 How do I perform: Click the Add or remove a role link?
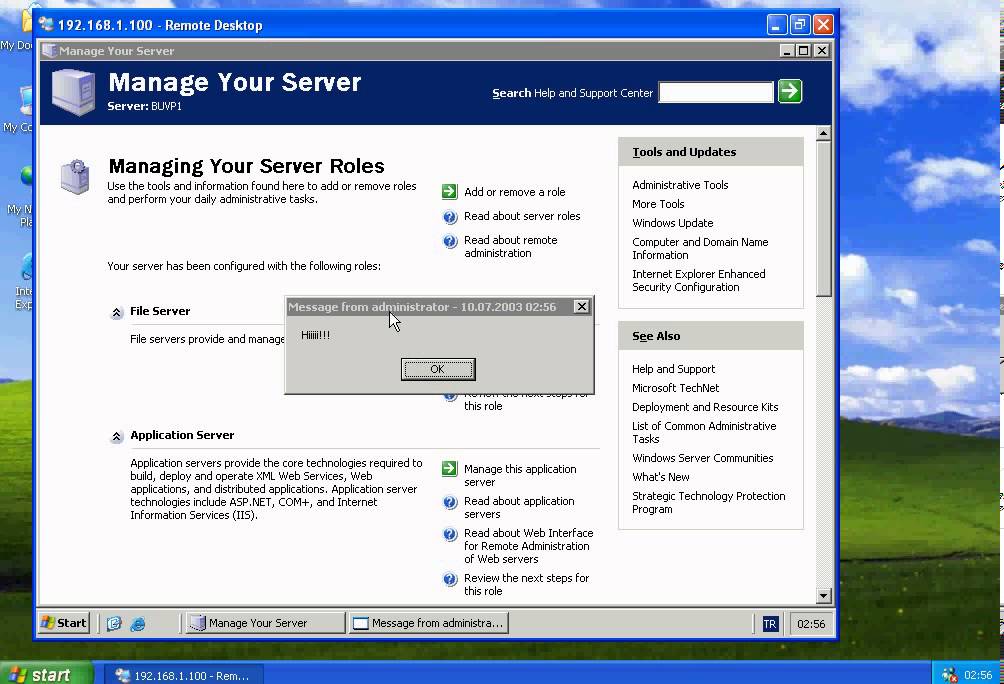515,192
